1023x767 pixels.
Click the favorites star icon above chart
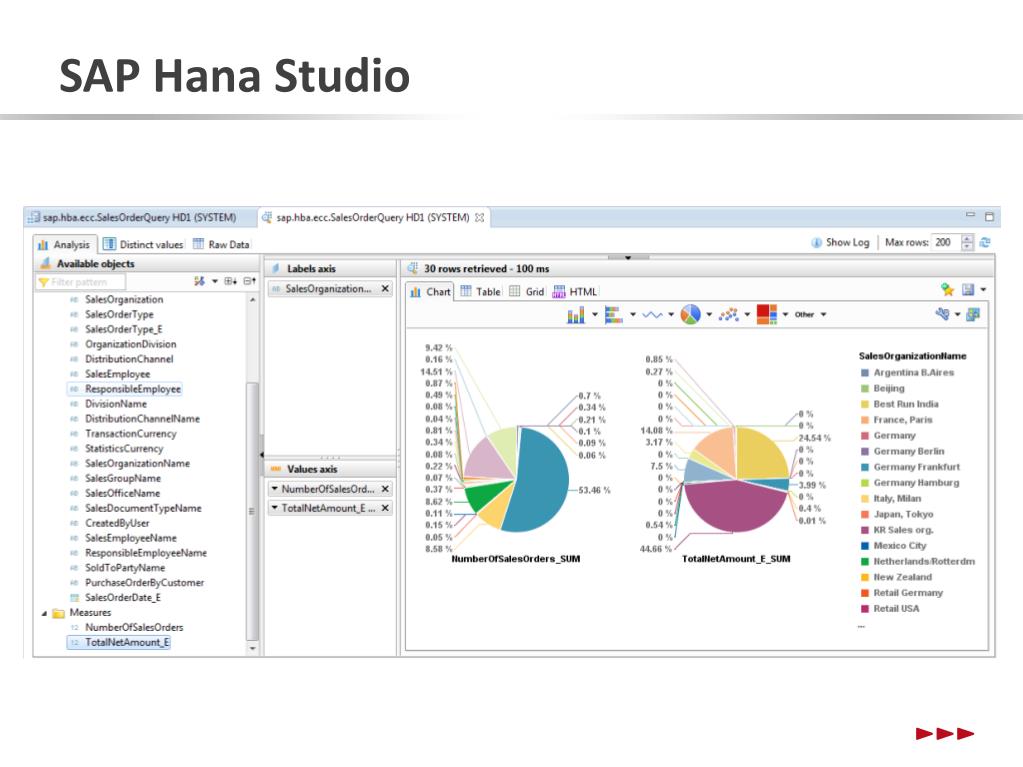(947, 289)
